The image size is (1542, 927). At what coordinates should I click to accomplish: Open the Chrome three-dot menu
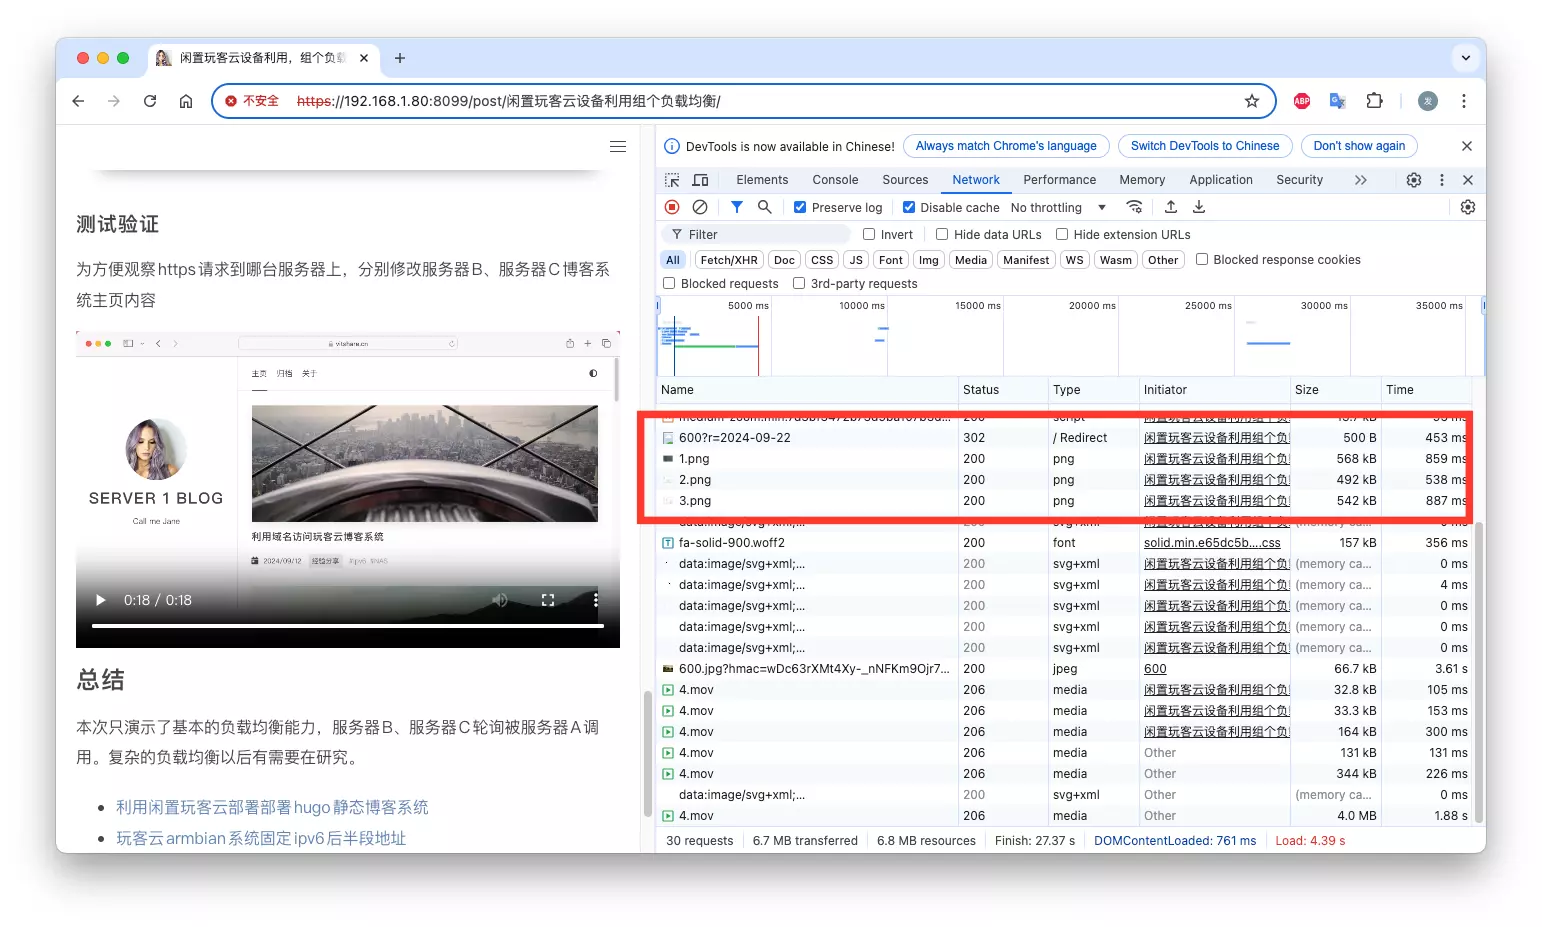(1464, 101)
